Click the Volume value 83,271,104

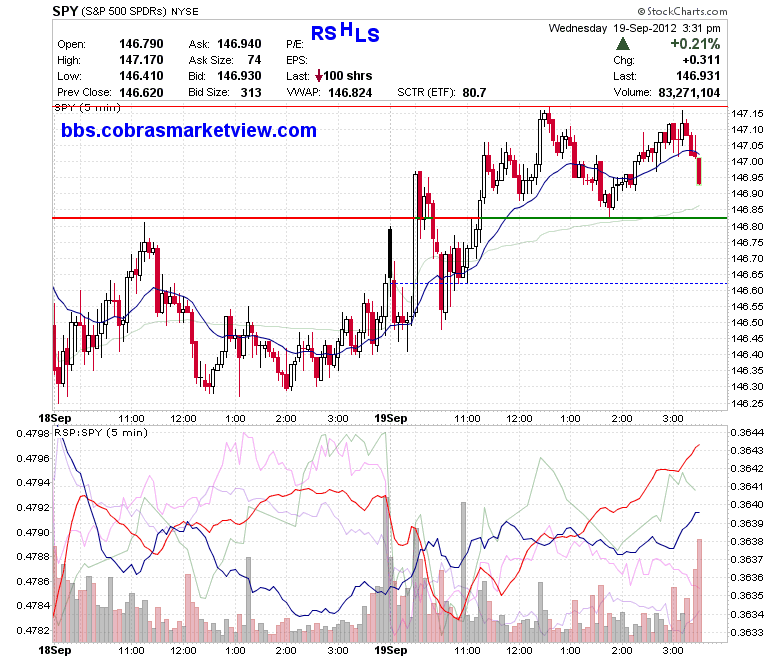(689, 93)
